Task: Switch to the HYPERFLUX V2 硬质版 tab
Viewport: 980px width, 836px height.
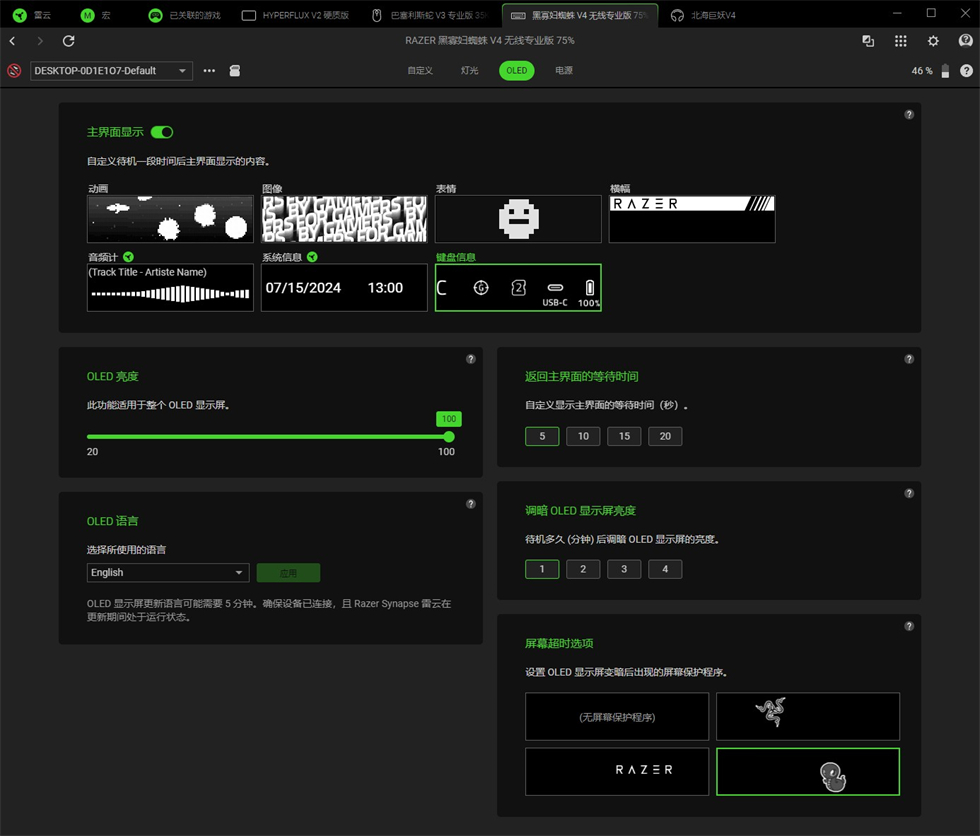Action: (x=296, y=15)
